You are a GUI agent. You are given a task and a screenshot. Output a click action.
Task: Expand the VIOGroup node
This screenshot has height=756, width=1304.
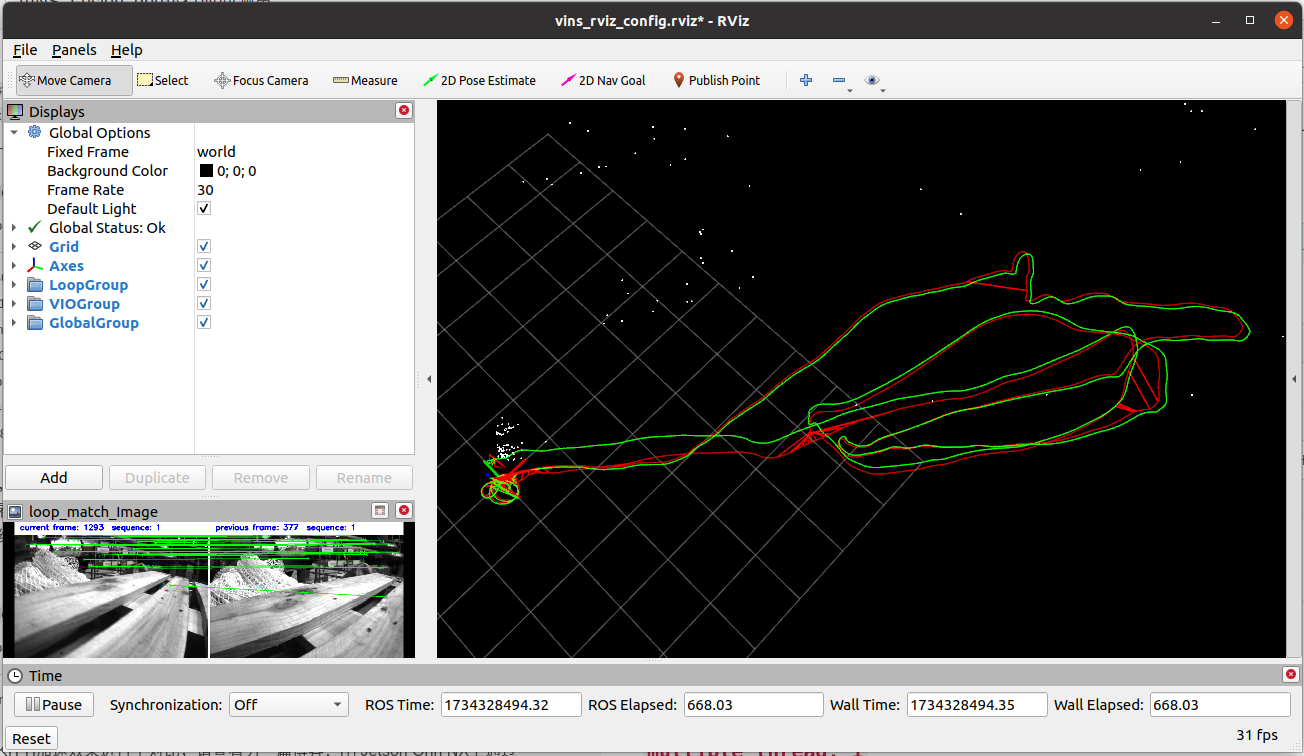[14, 303]
